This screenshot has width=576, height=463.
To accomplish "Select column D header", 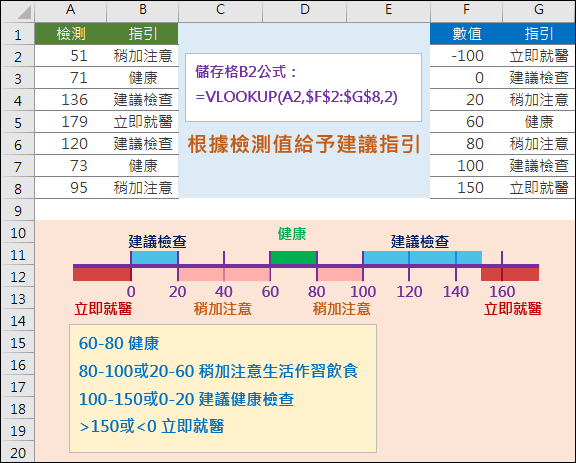I will pyautogui.click(x=304, y=10).
